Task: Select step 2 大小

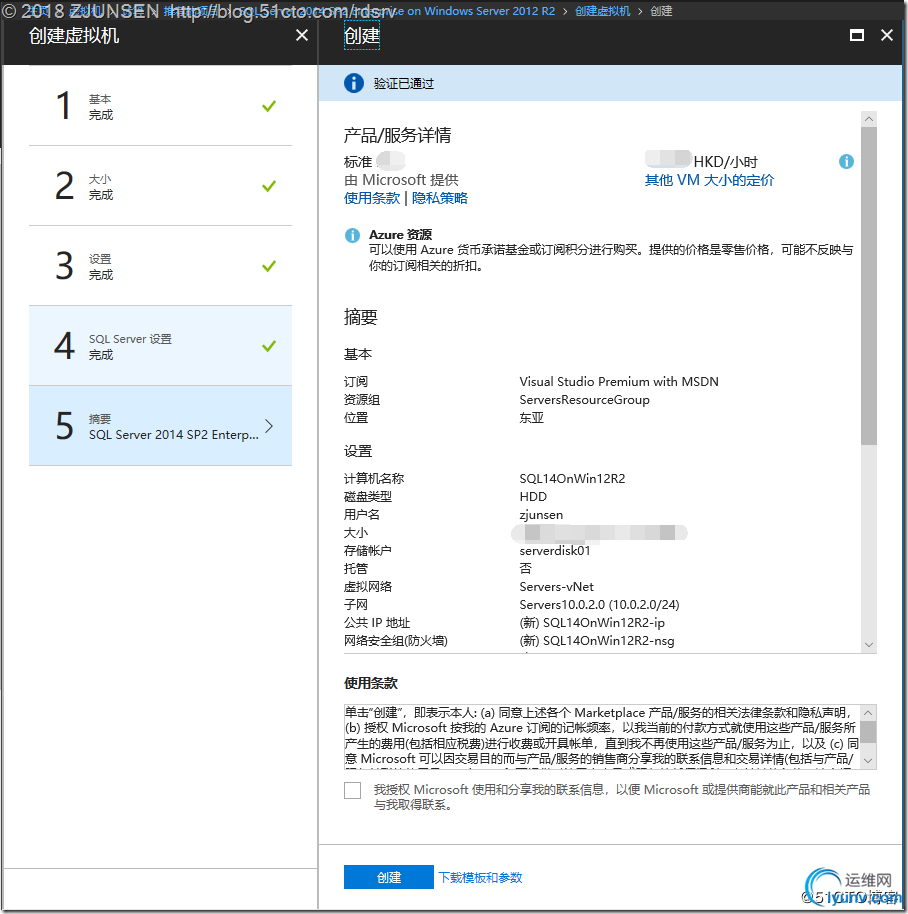Action: 160,186
